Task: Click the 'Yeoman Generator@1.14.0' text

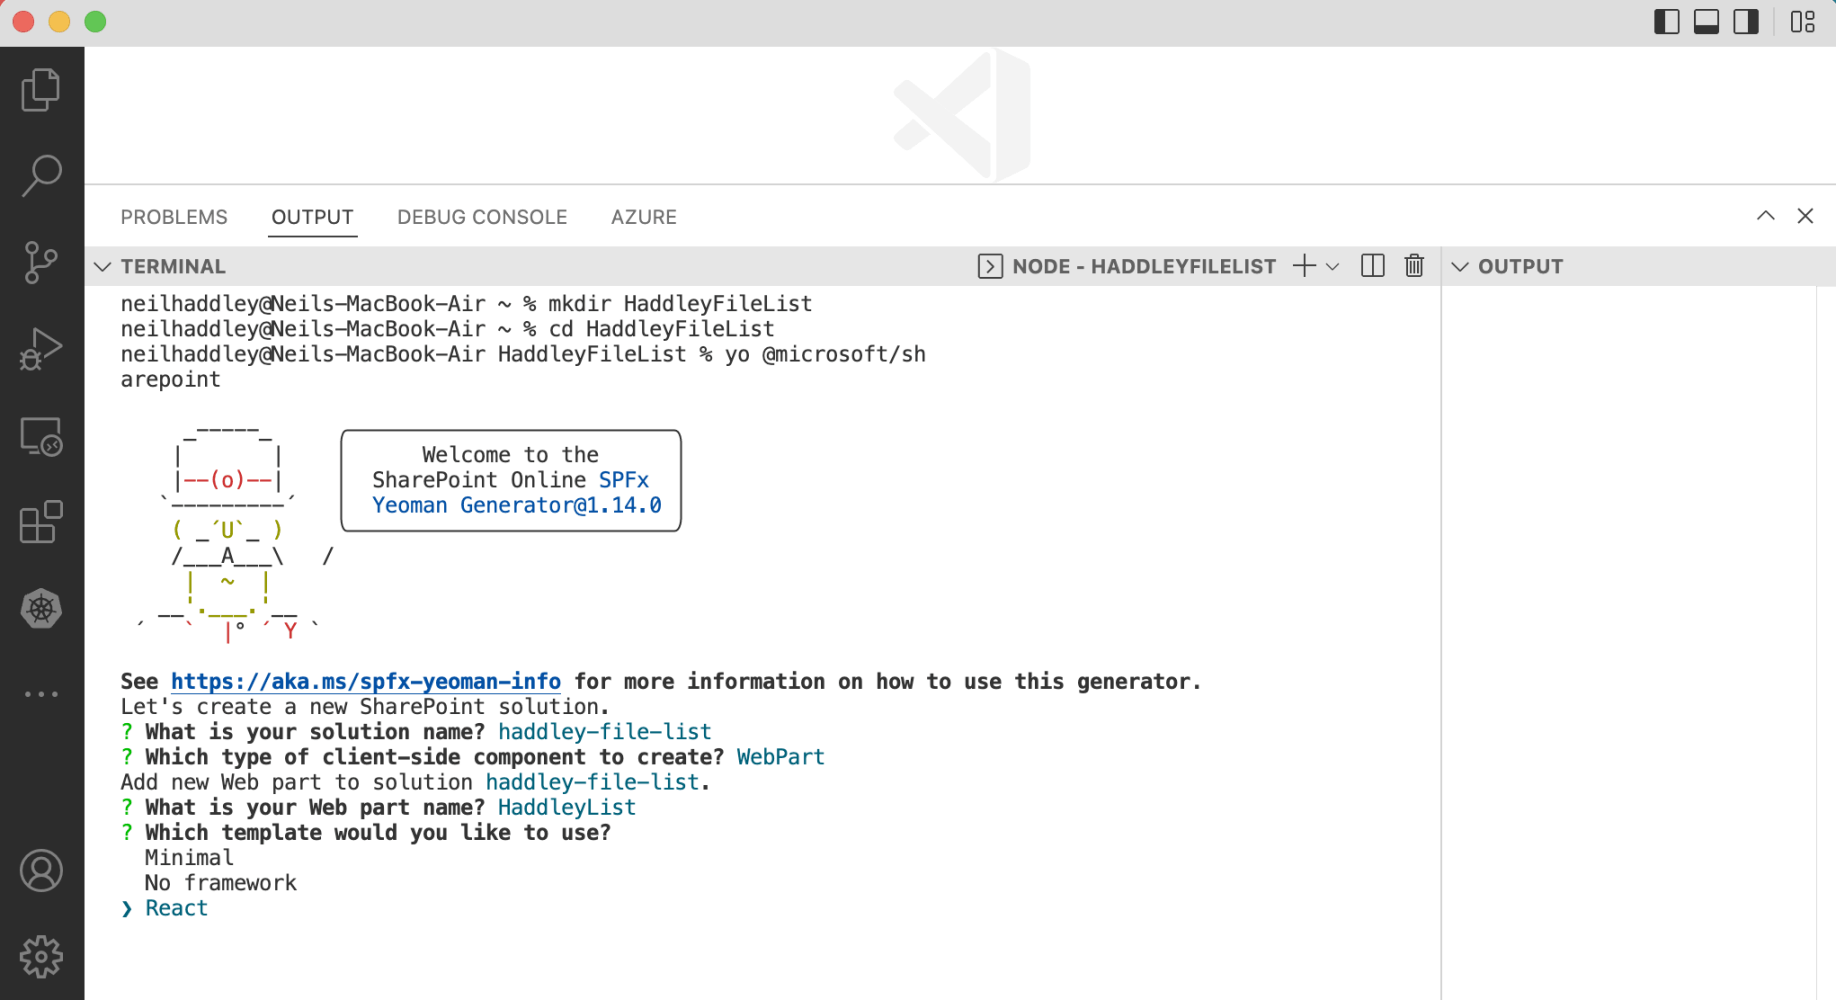Action: click(x=517, y=506)
